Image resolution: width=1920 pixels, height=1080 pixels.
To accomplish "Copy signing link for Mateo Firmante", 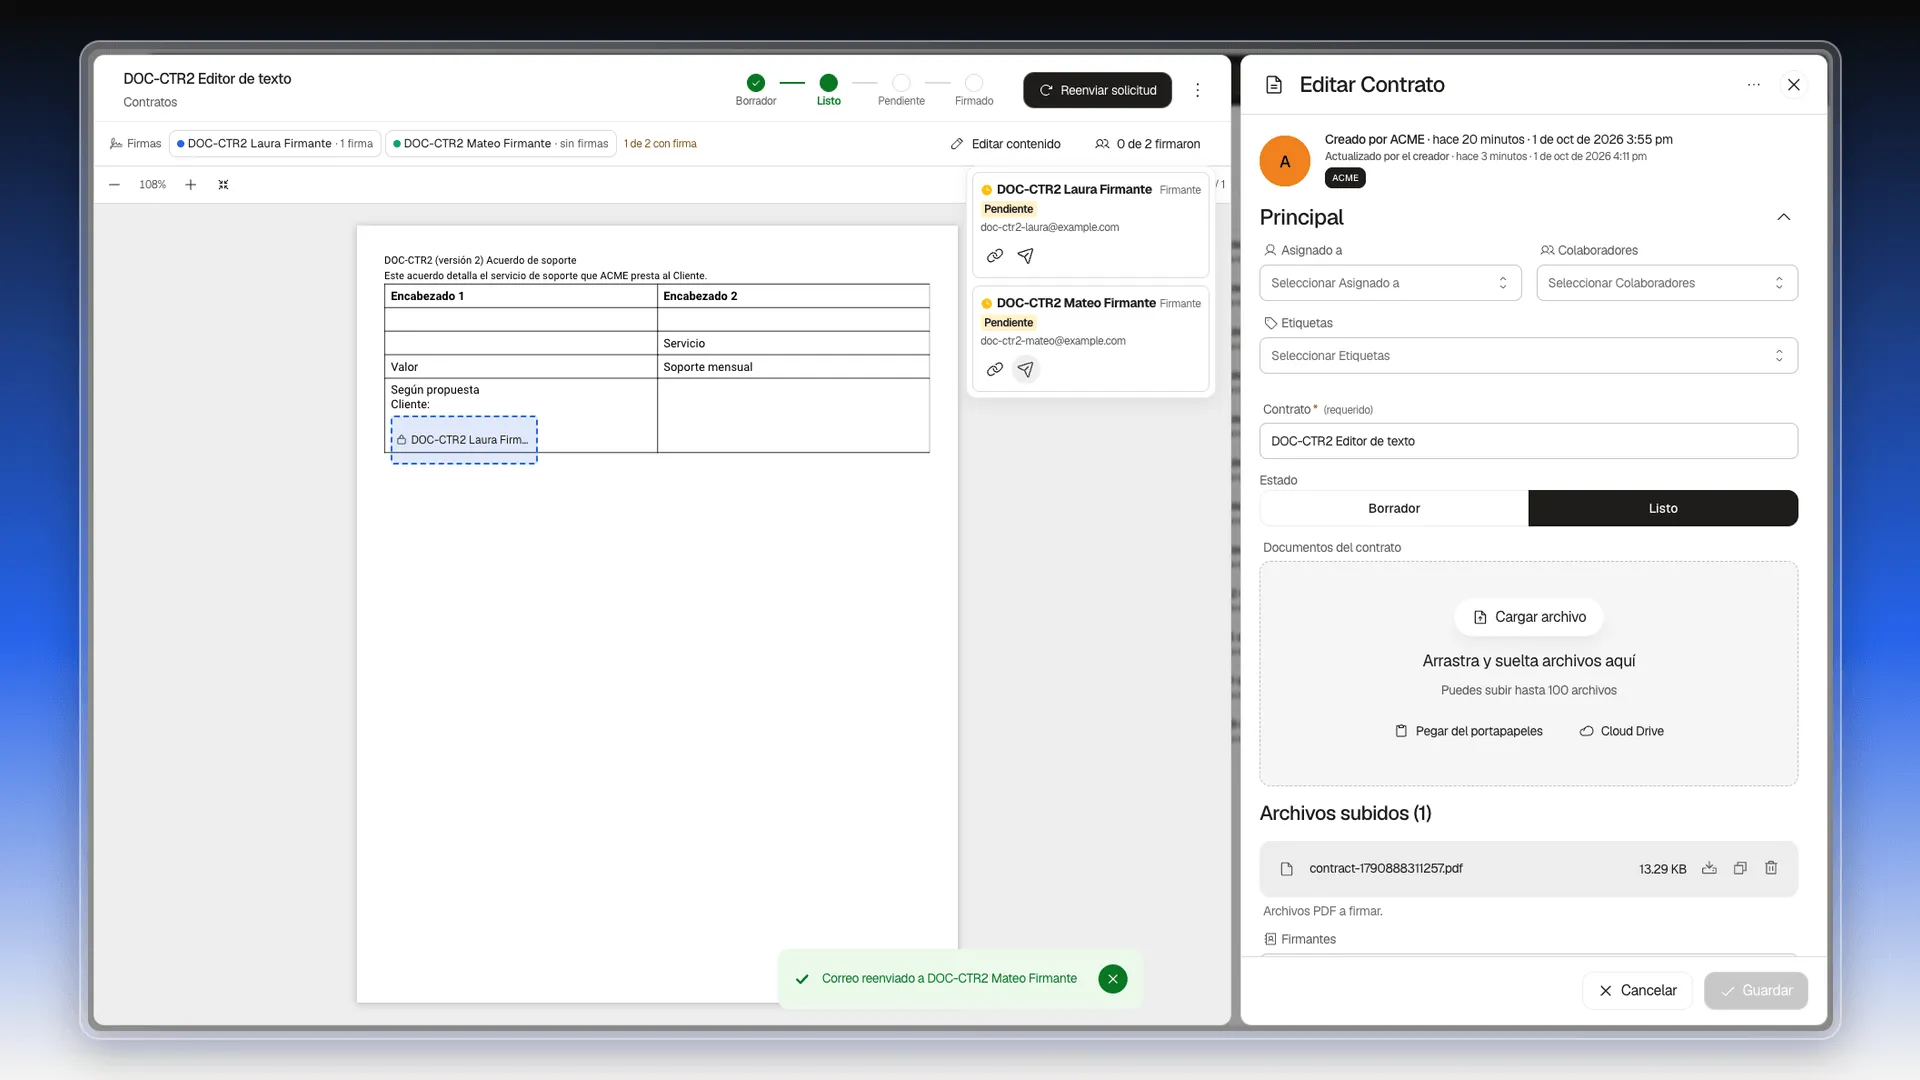I will (x=995, y=370).
